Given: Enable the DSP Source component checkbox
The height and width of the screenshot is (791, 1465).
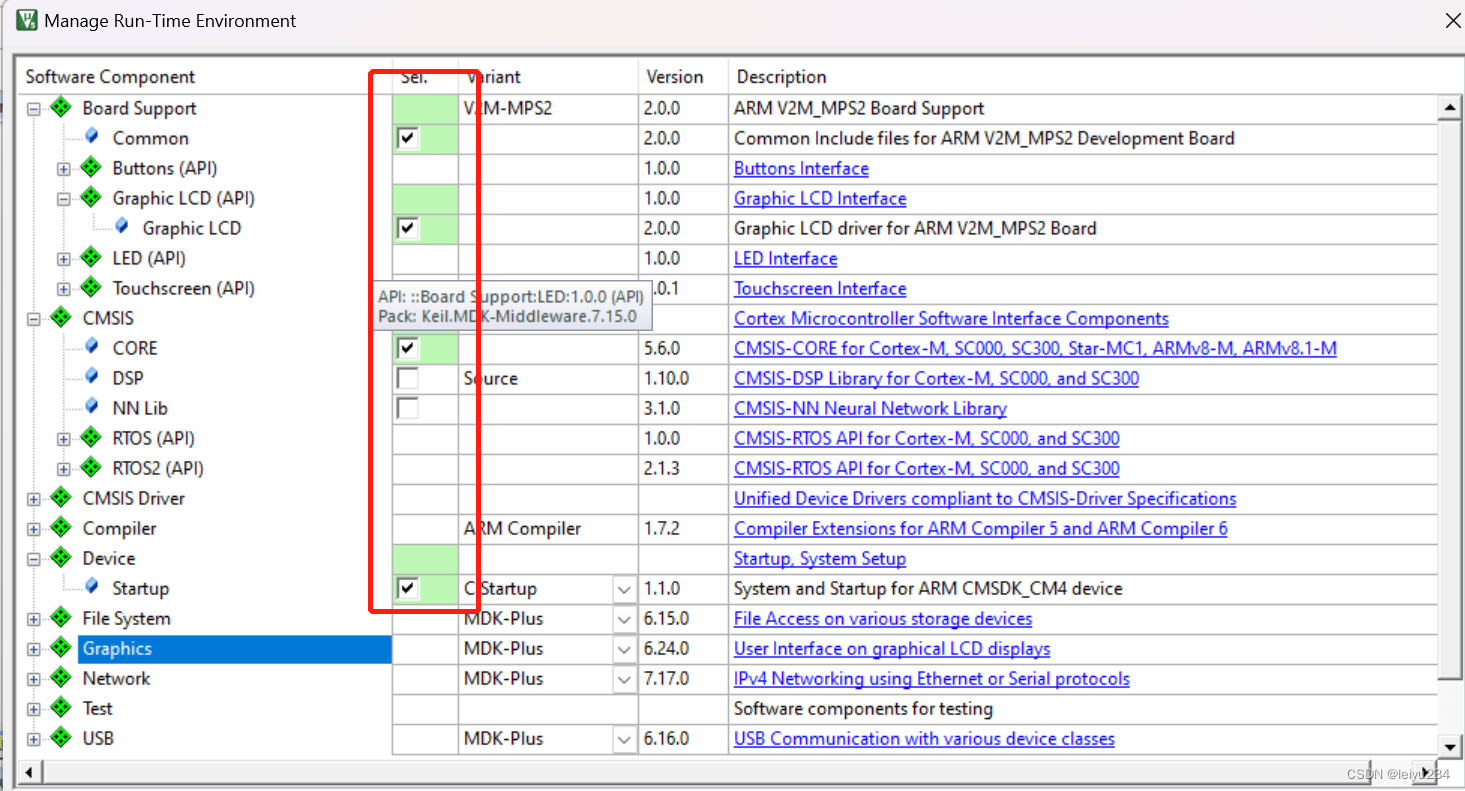Looking at the screenshot, I should pos(406,378).
